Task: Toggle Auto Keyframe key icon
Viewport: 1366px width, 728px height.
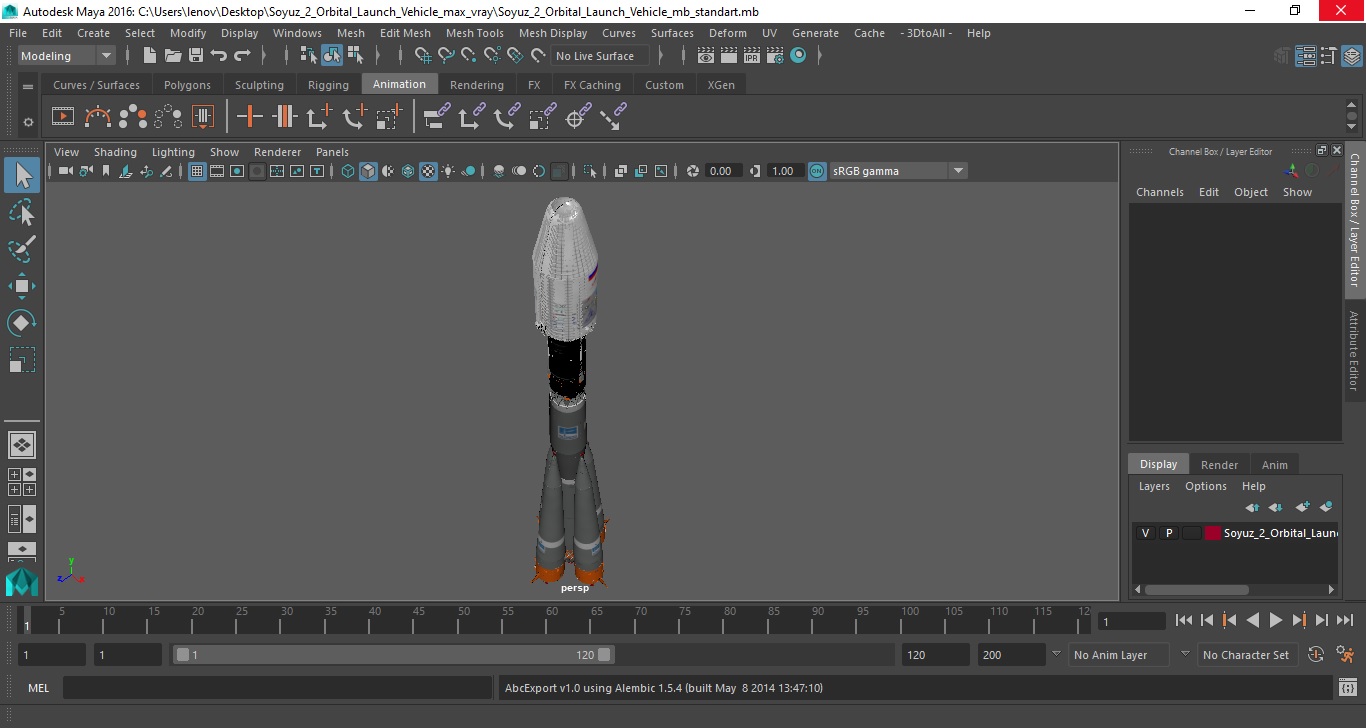Action: (1316, 655)
